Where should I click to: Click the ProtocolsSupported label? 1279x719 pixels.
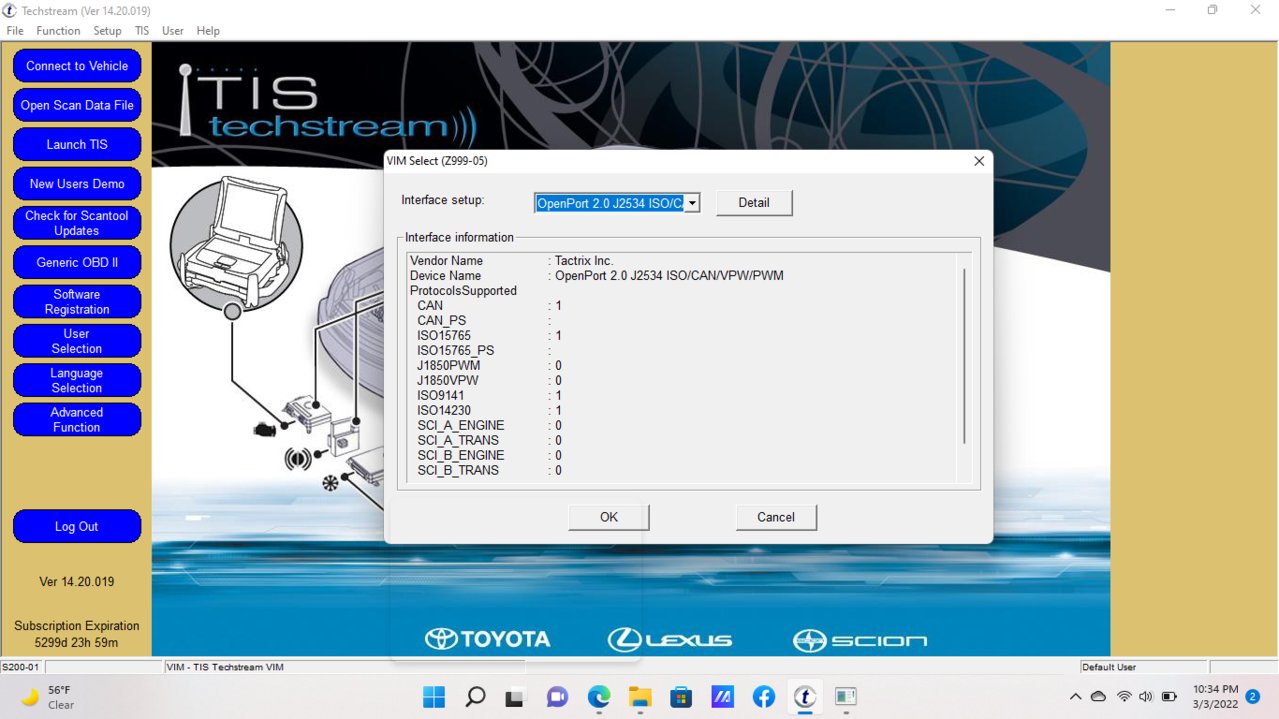click(x=463, y=291)
